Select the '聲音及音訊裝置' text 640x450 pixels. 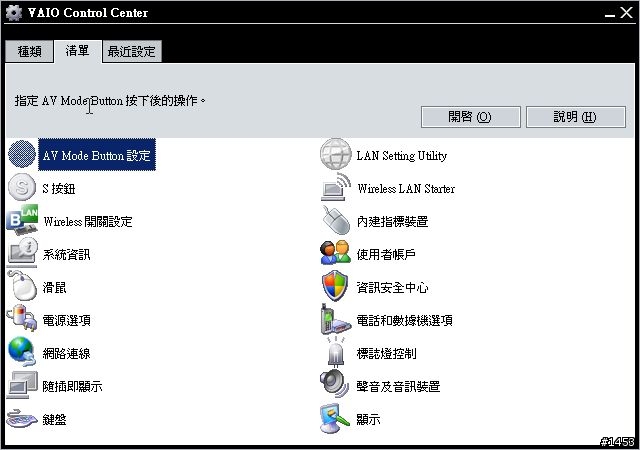click(x=398, y=386)
